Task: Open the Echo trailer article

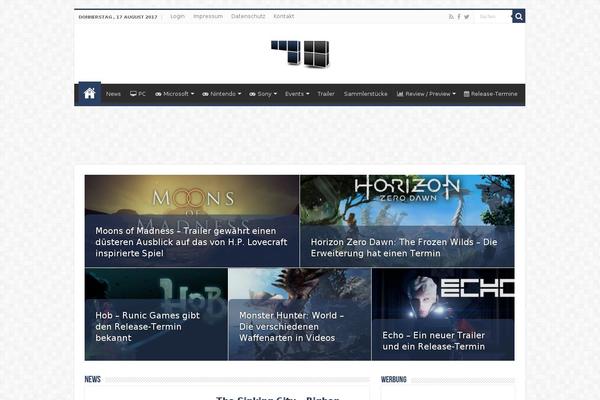Action: coord(443,314)
